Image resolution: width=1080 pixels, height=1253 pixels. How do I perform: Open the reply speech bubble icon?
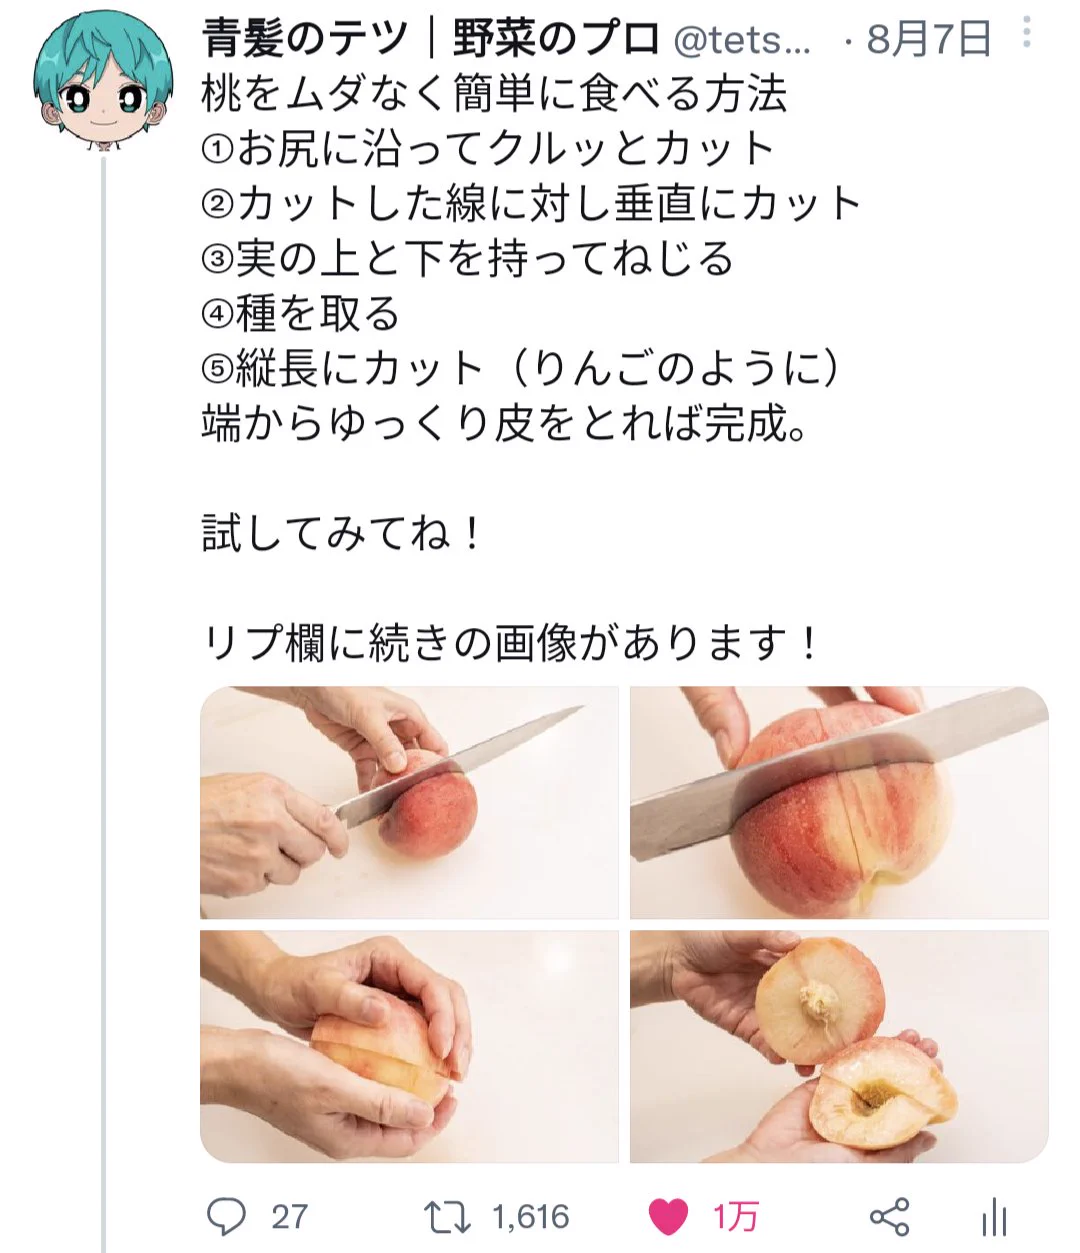coord(226,1217)
